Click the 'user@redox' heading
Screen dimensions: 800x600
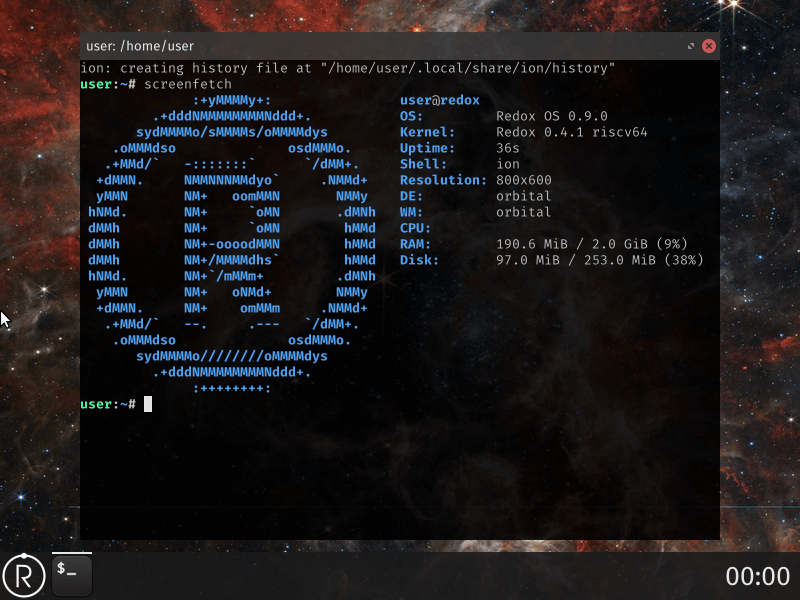point(440,100)
